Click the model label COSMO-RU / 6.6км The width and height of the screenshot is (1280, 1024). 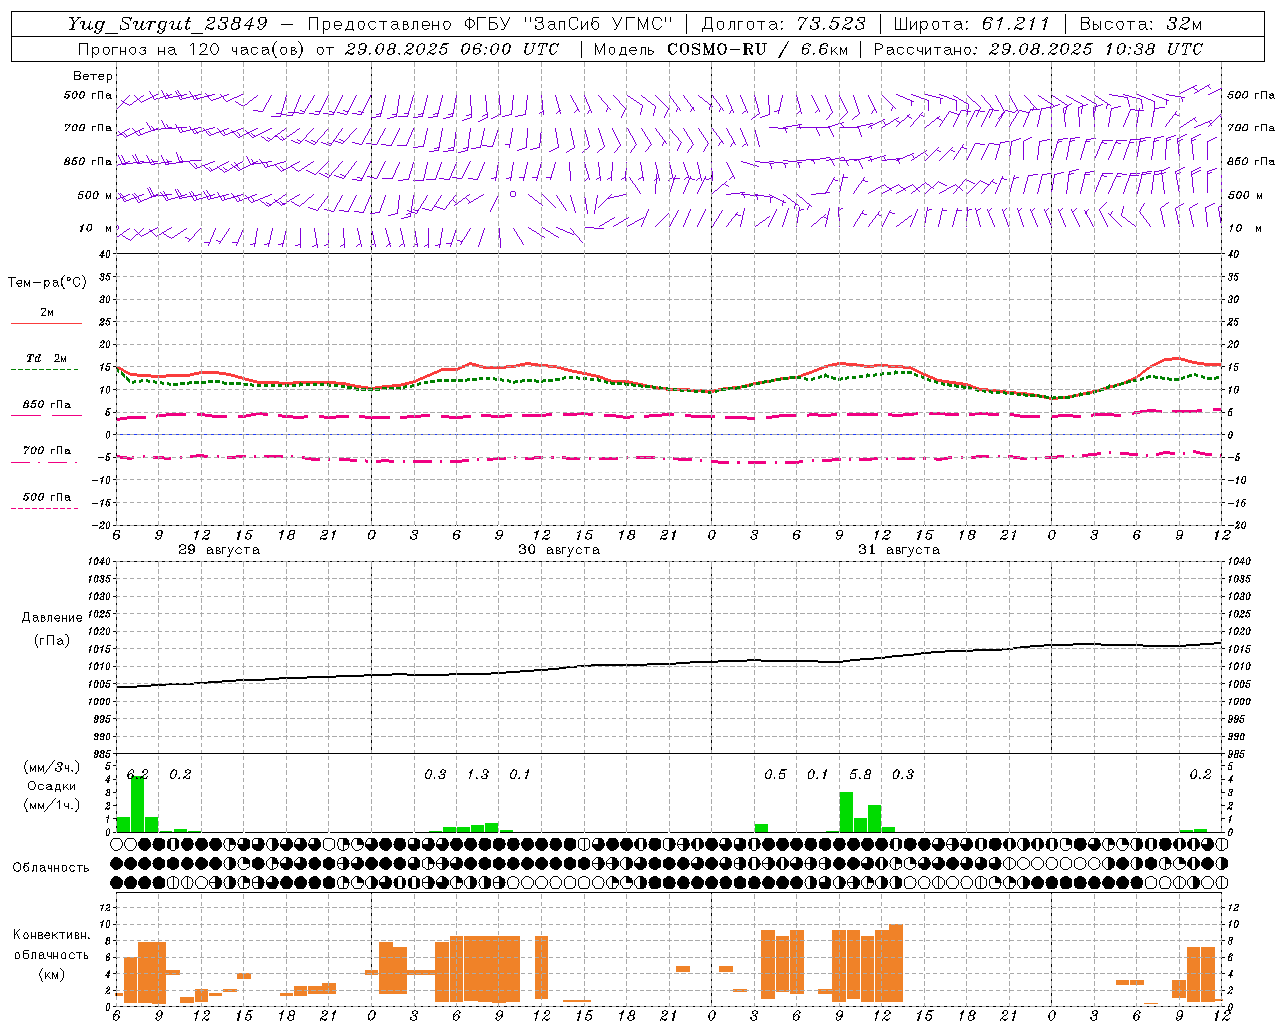pyautogui.click(x=758, y=49)
